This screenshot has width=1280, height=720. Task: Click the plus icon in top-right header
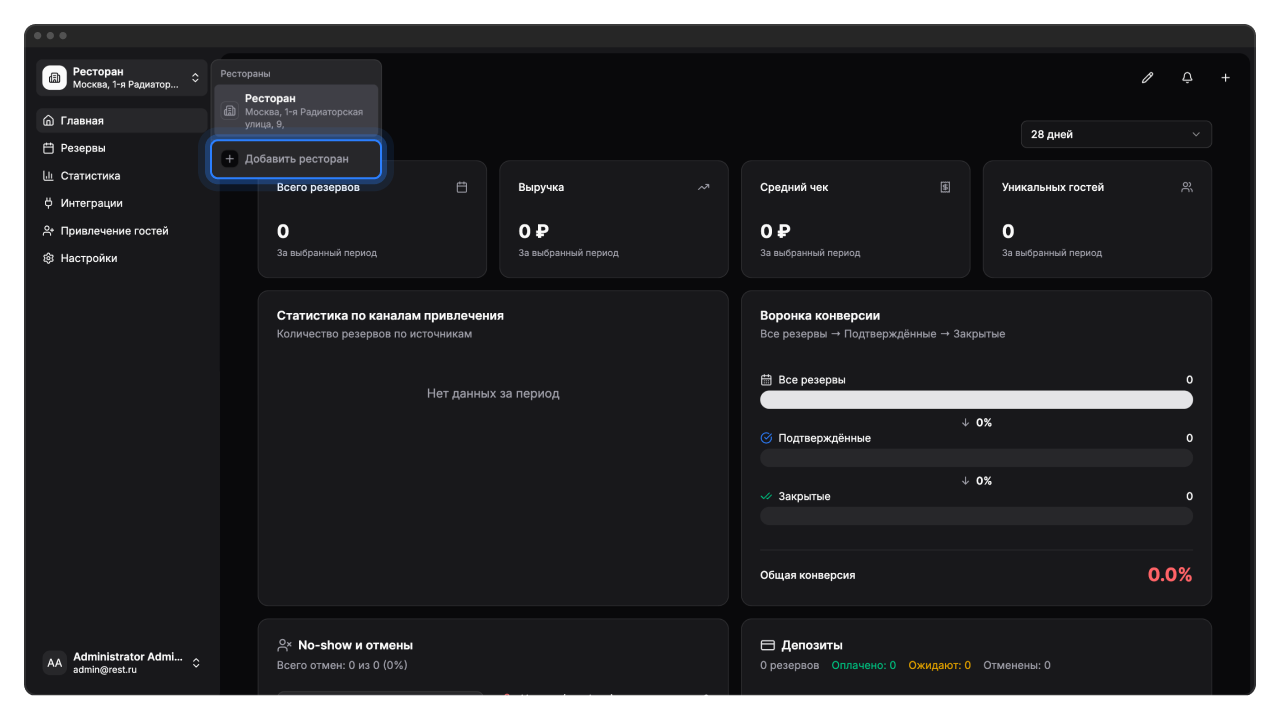click(1225, 78)
